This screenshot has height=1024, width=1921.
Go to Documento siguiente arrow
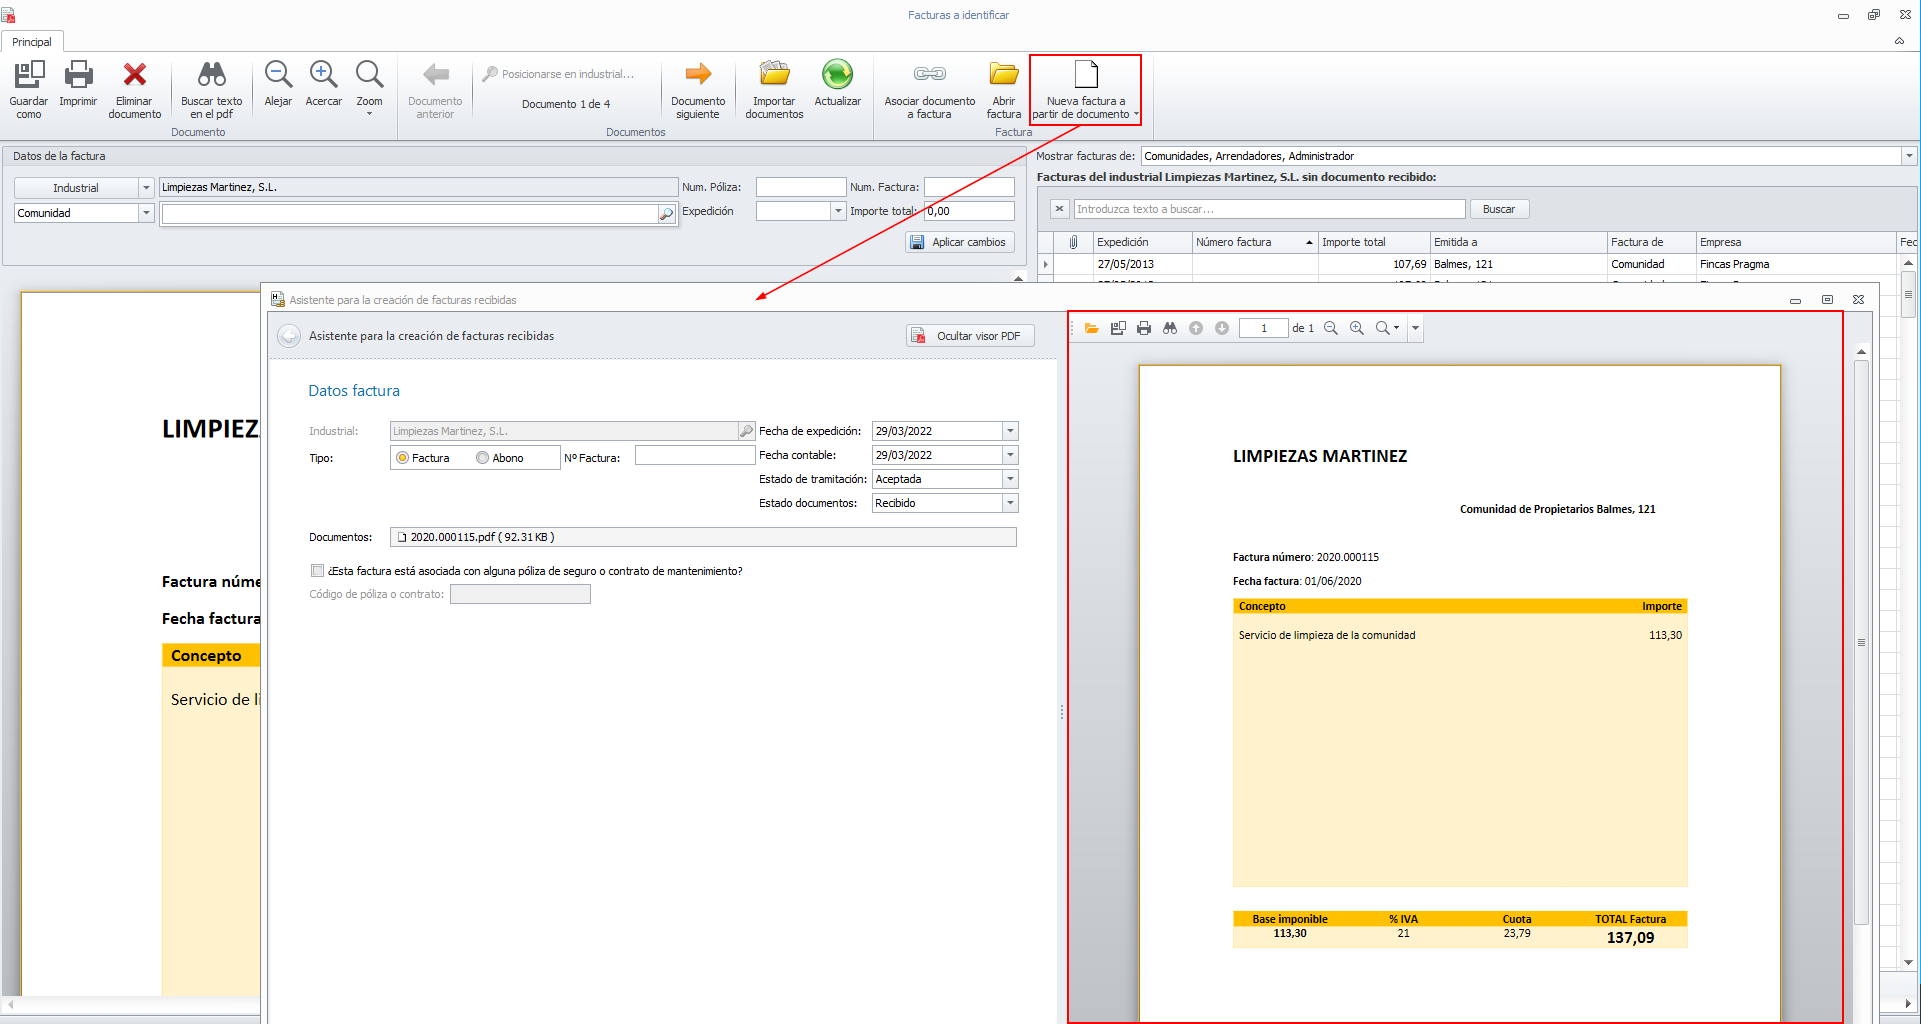click(x=698, y=75)
